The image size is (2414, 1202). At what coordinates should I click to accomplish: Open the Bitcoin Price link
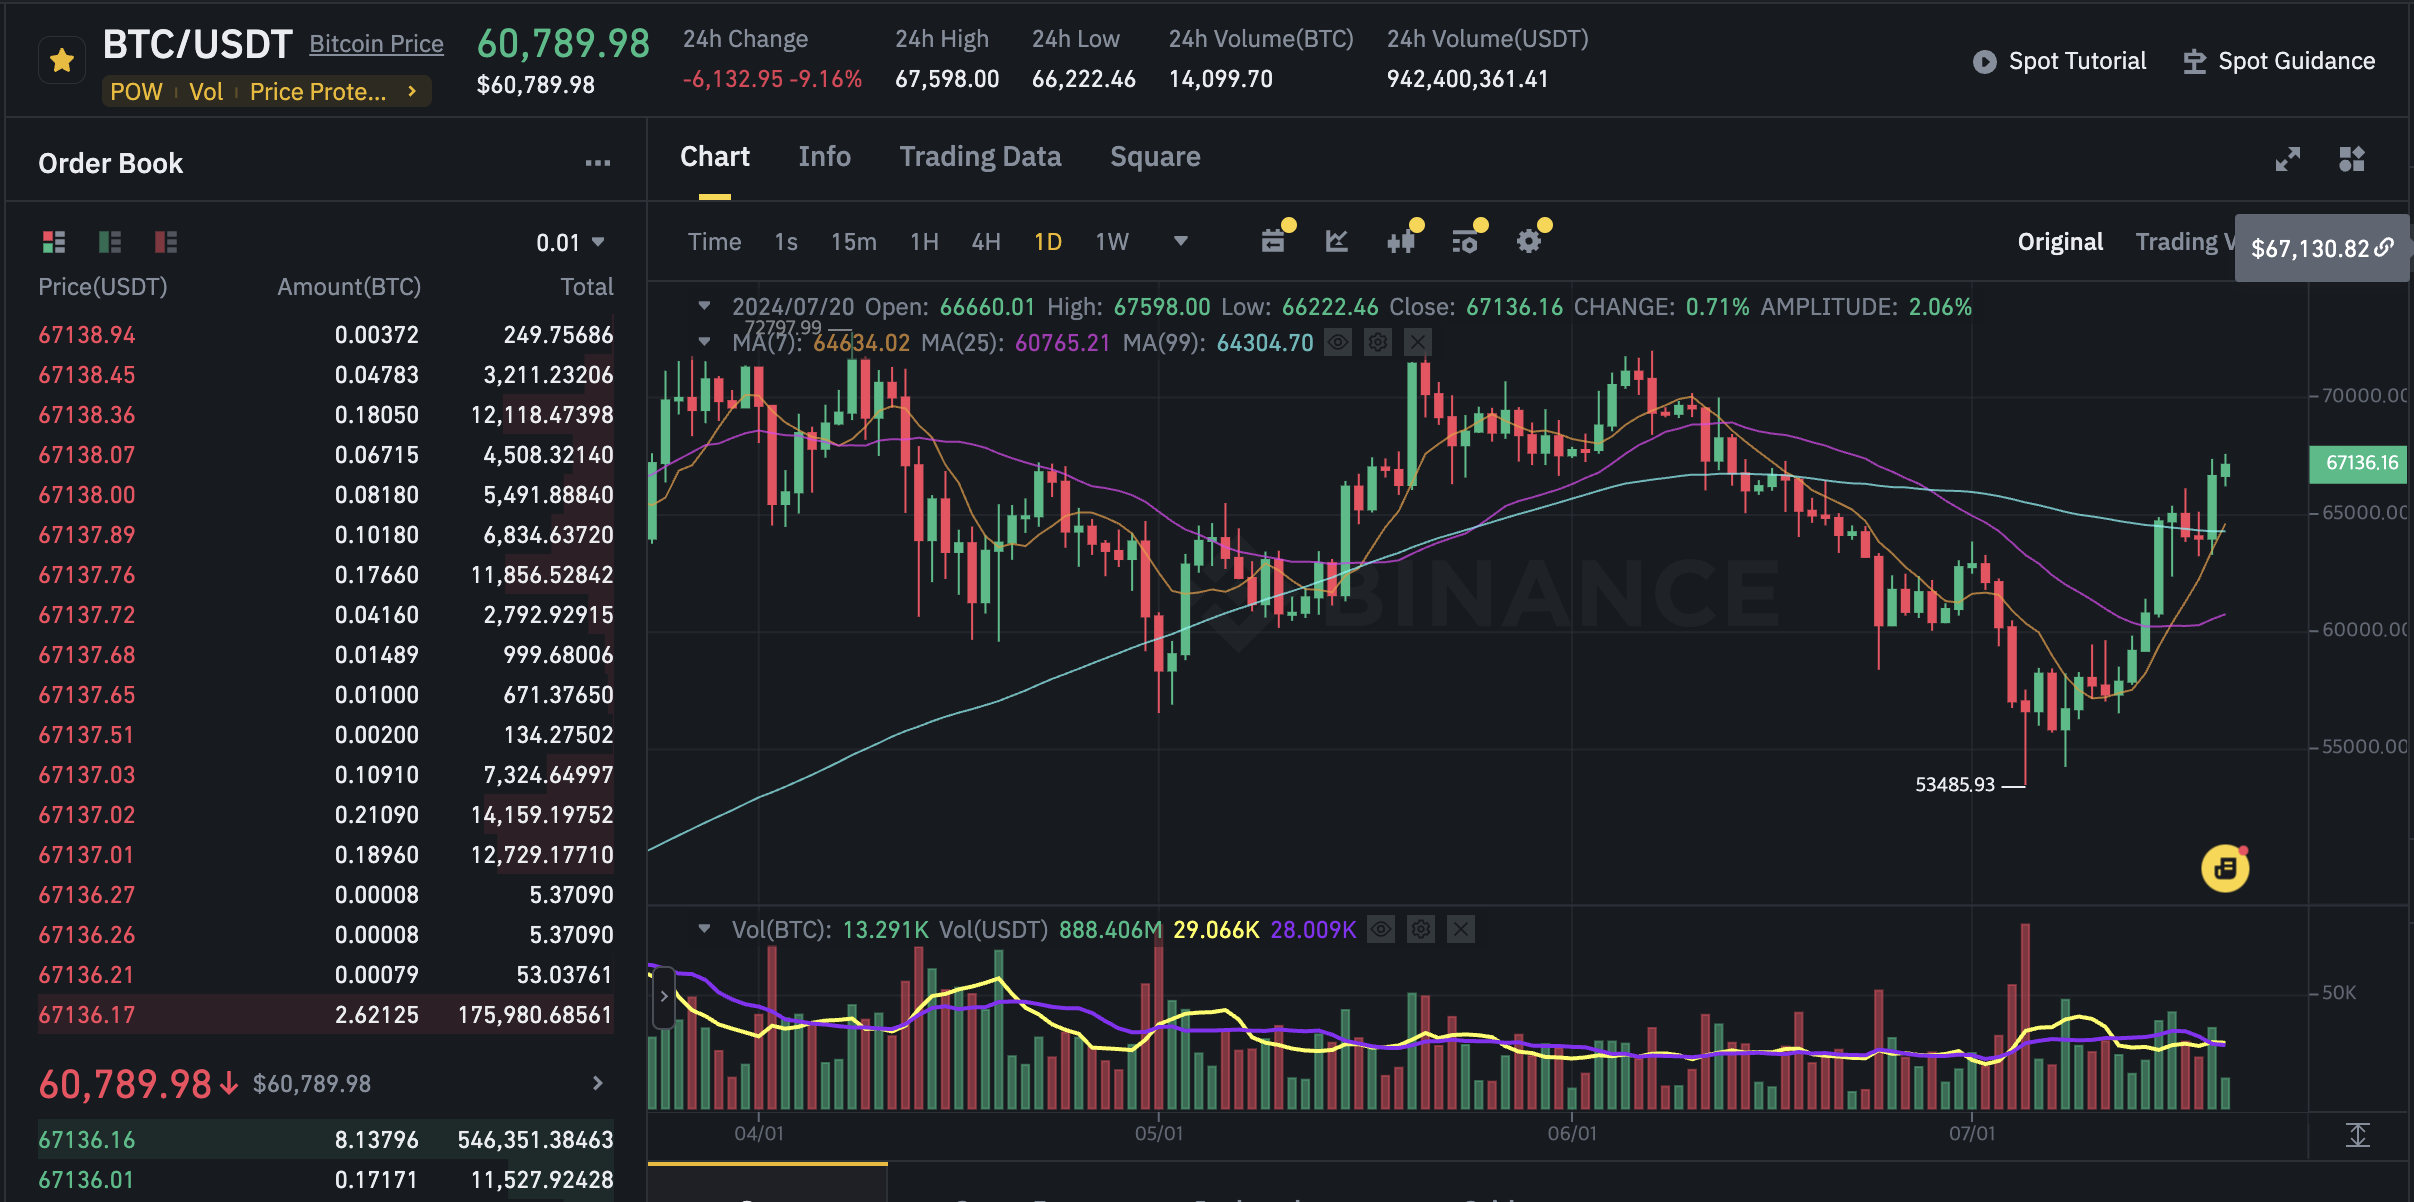pyautogui.click(x=376, y=44)
